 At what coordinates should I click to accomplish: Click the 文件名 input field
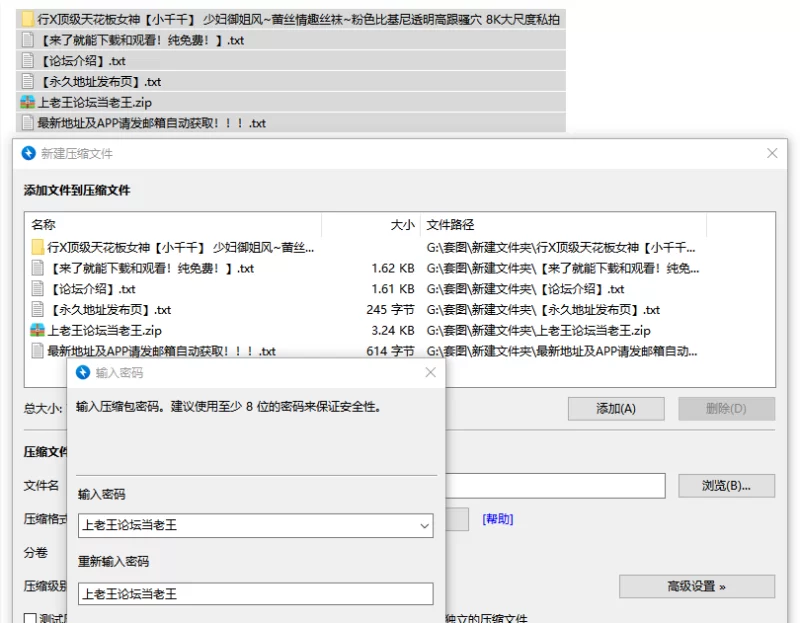(x=555, y=486)
